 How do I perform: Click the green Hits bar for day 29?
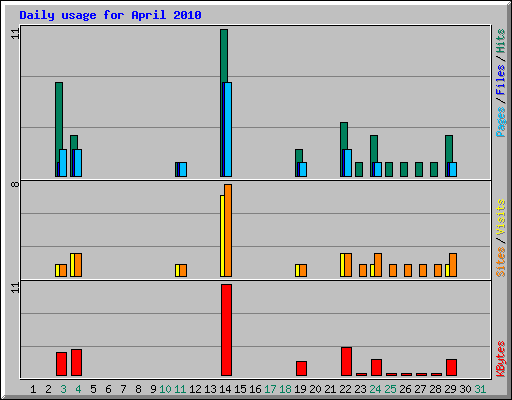(449, 149)
